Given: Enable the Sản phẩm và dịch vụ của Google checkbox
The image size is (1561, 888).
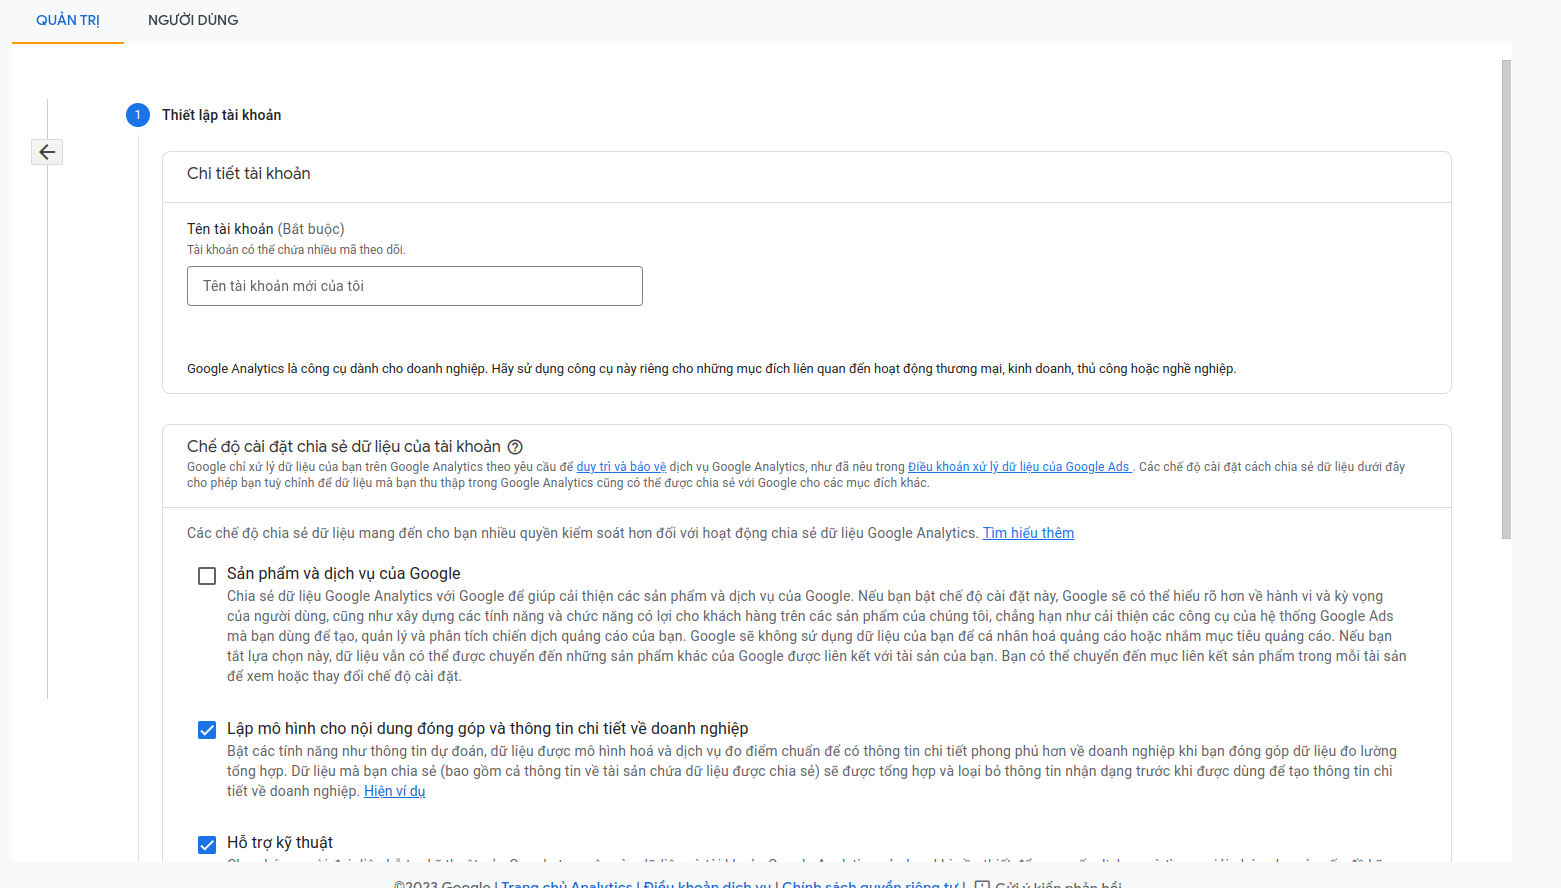Looking at the screenshot, I should (207, 576).
